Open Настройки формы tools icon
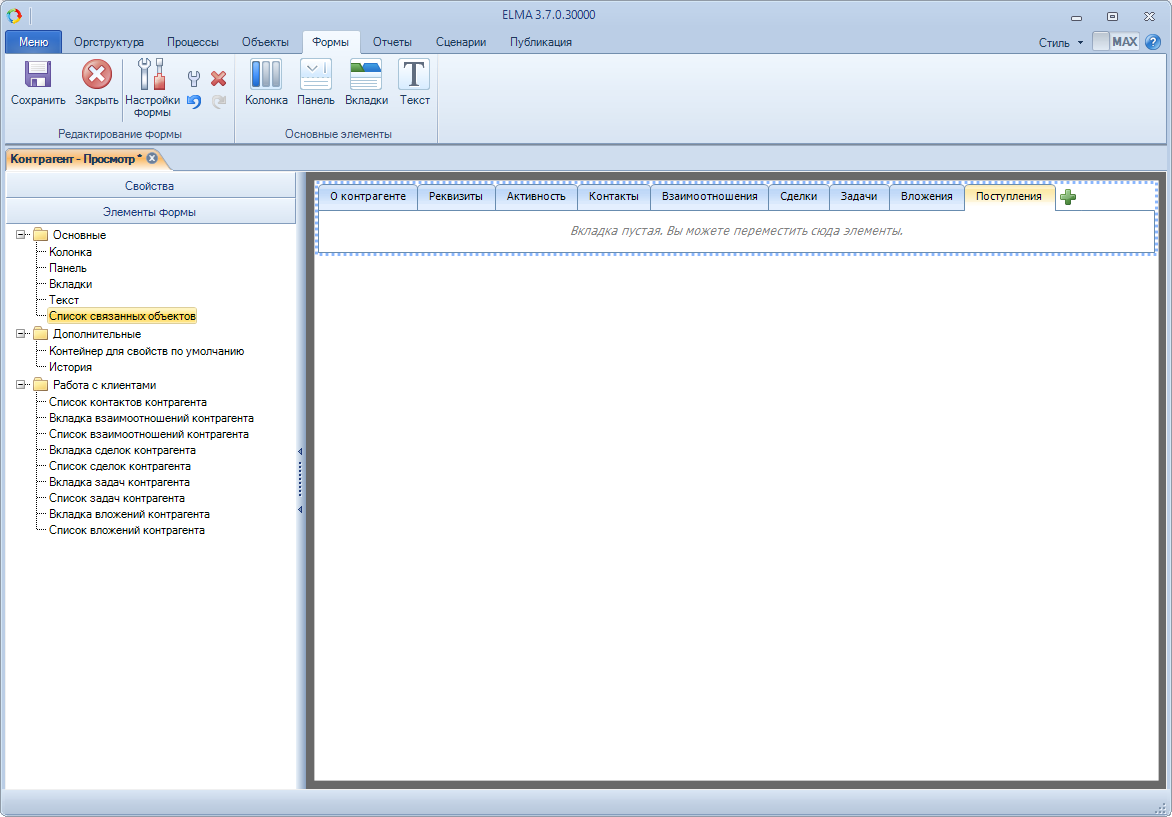Image resolution: width=1172 pixels, height=817 pixels. 152,75
